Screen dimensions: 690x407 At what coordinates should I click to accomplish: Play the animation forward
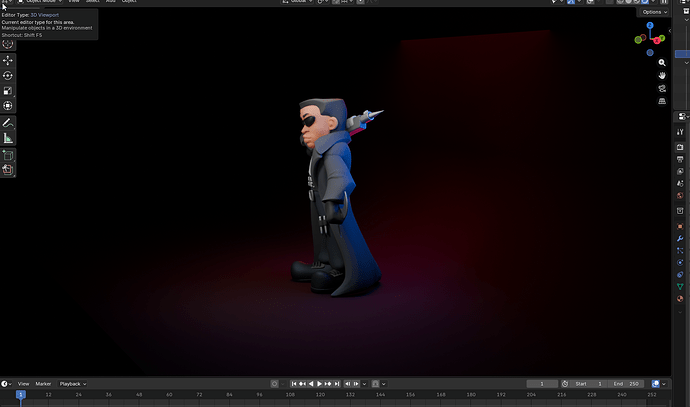(319, 384)
